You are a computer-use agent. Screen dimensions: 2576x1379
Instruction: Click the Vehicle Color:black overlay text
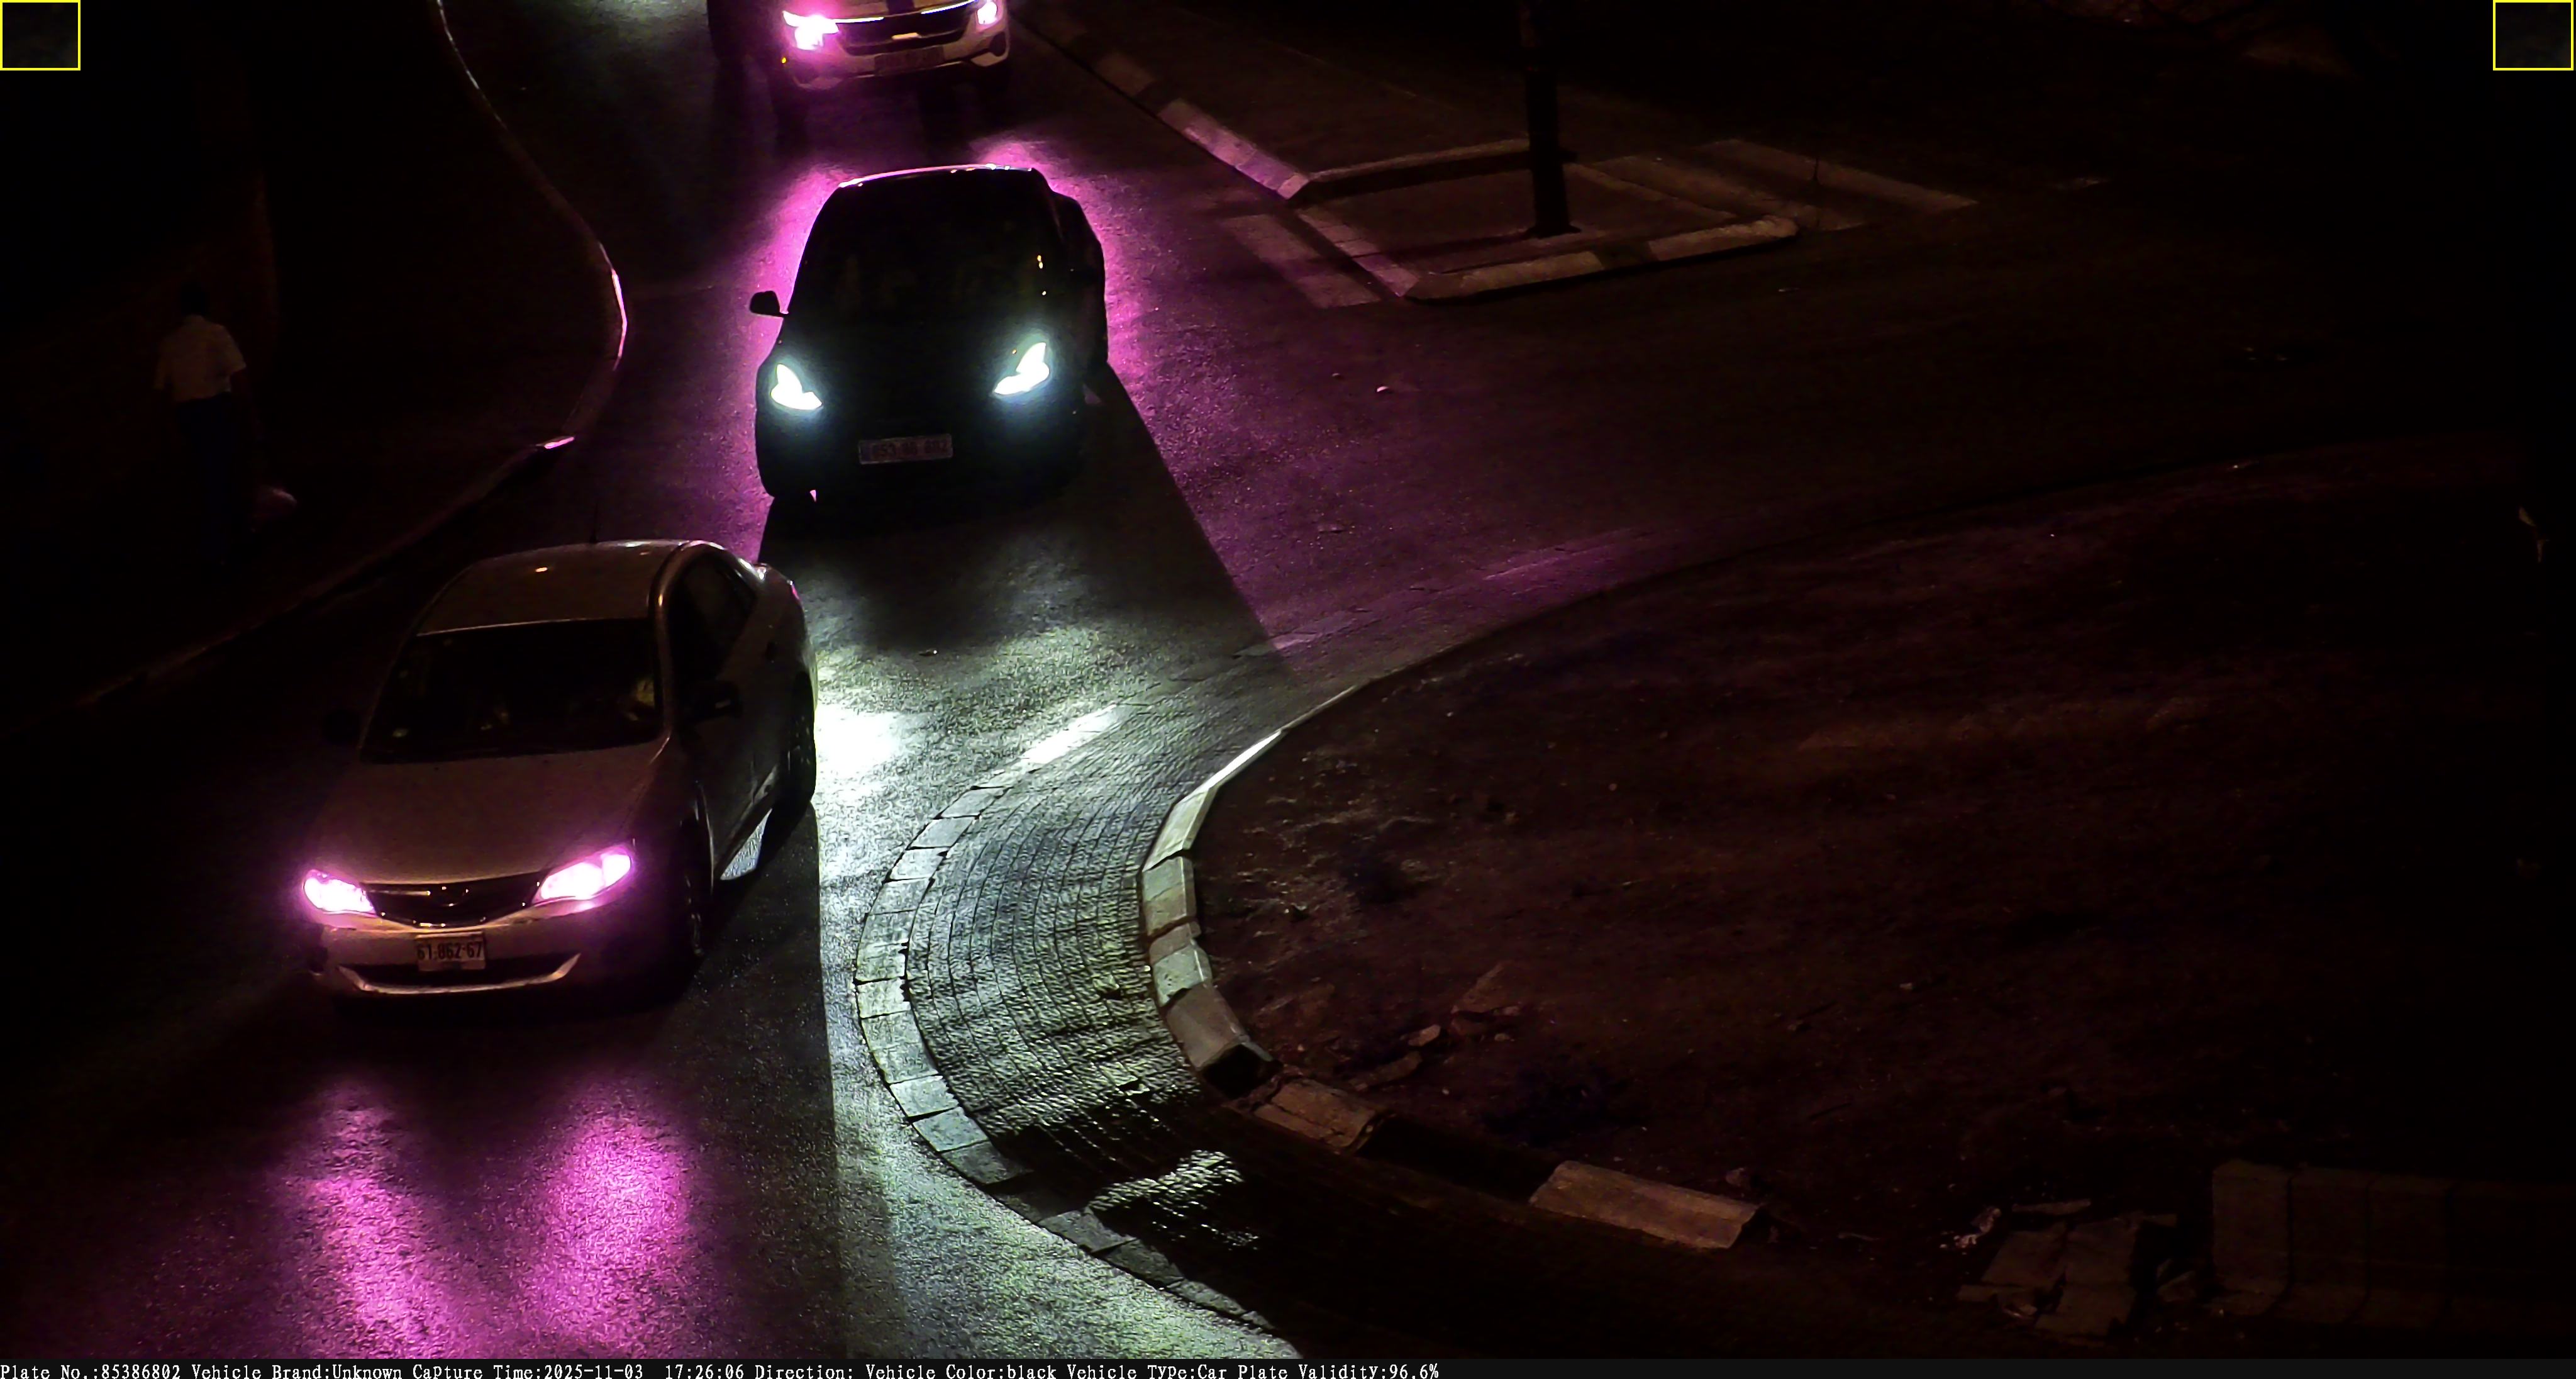[x=961, y=1371]
